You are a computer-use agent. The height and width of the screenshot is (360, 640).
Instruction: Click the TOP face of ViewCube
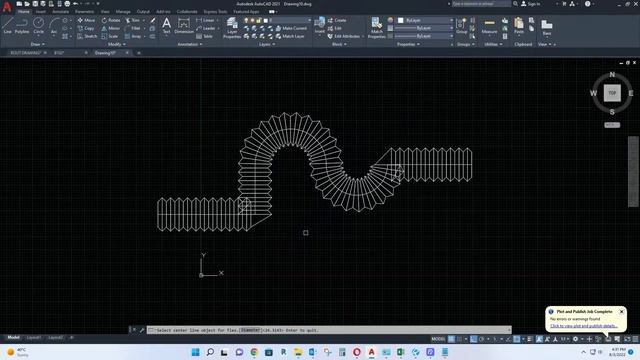pos(612,93)
